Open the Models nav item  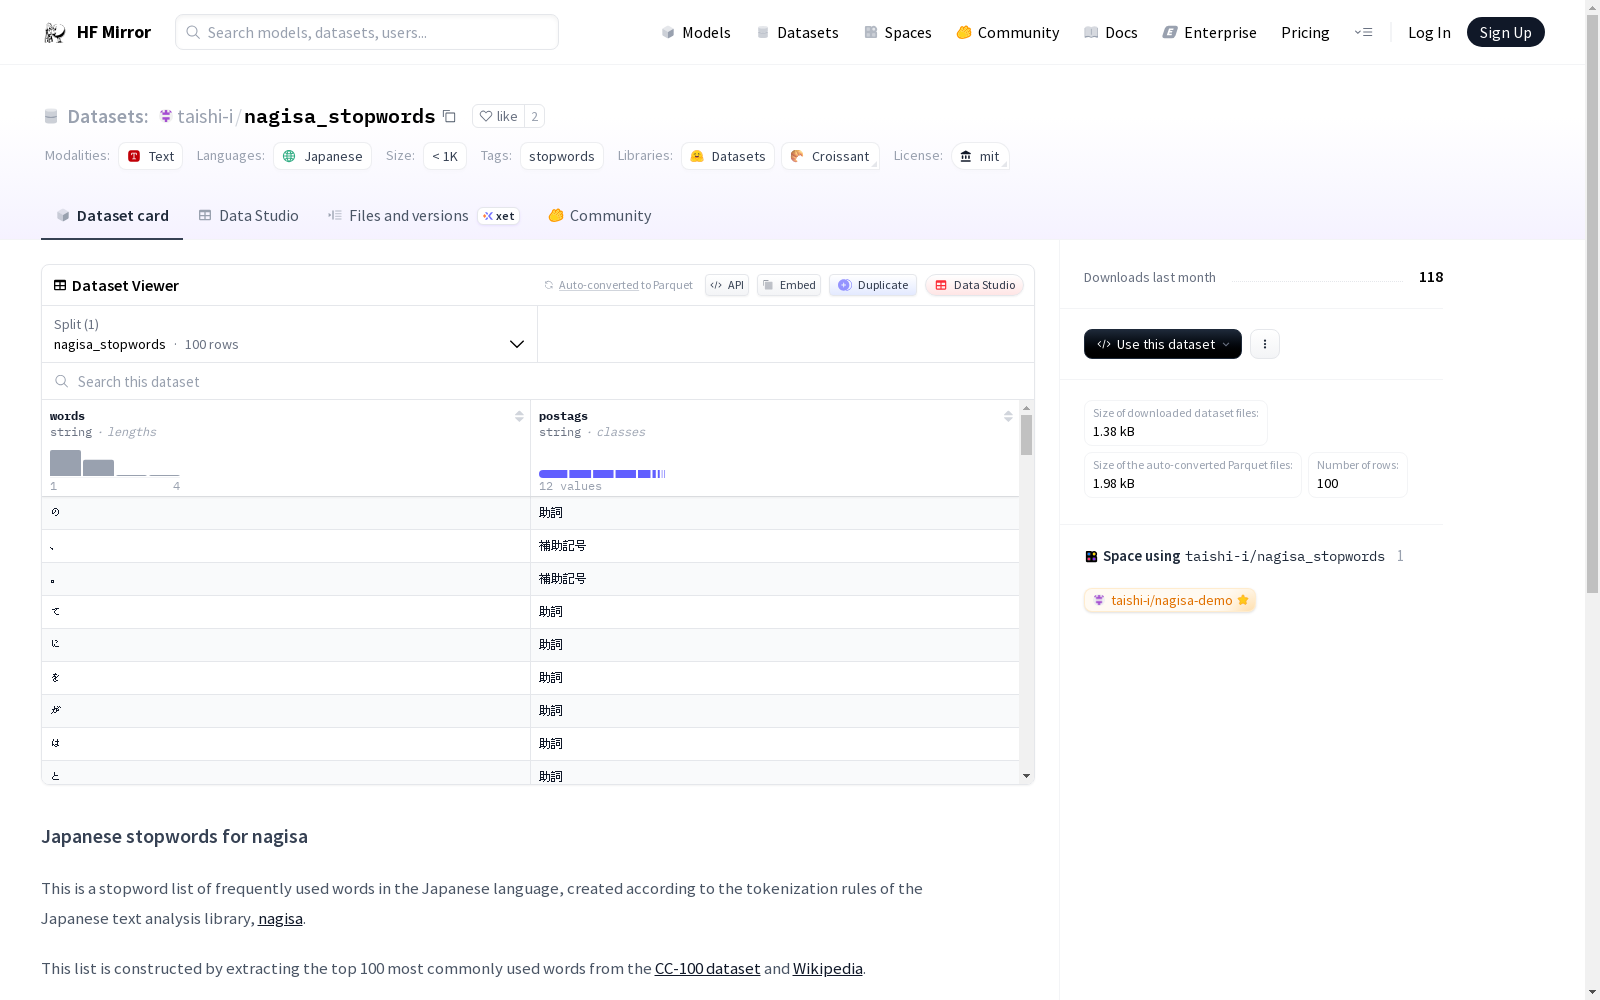(696, 32)
